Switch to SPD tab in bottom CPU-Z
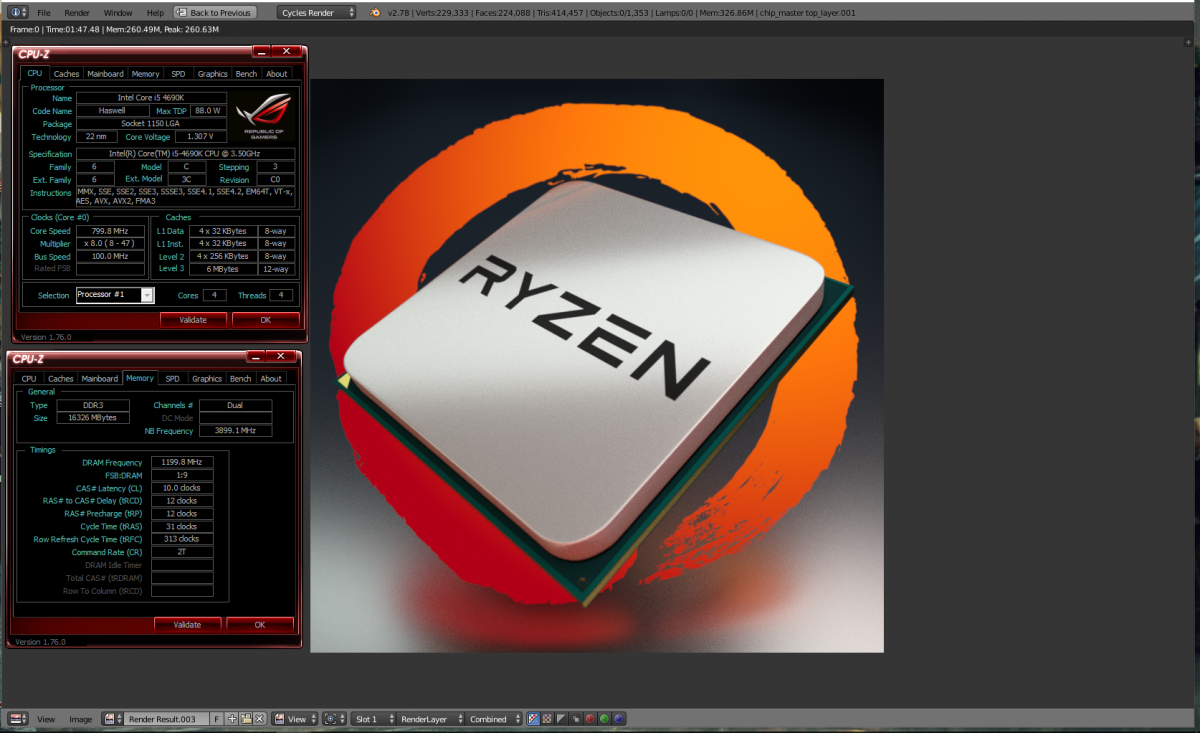 click(172, 378)
